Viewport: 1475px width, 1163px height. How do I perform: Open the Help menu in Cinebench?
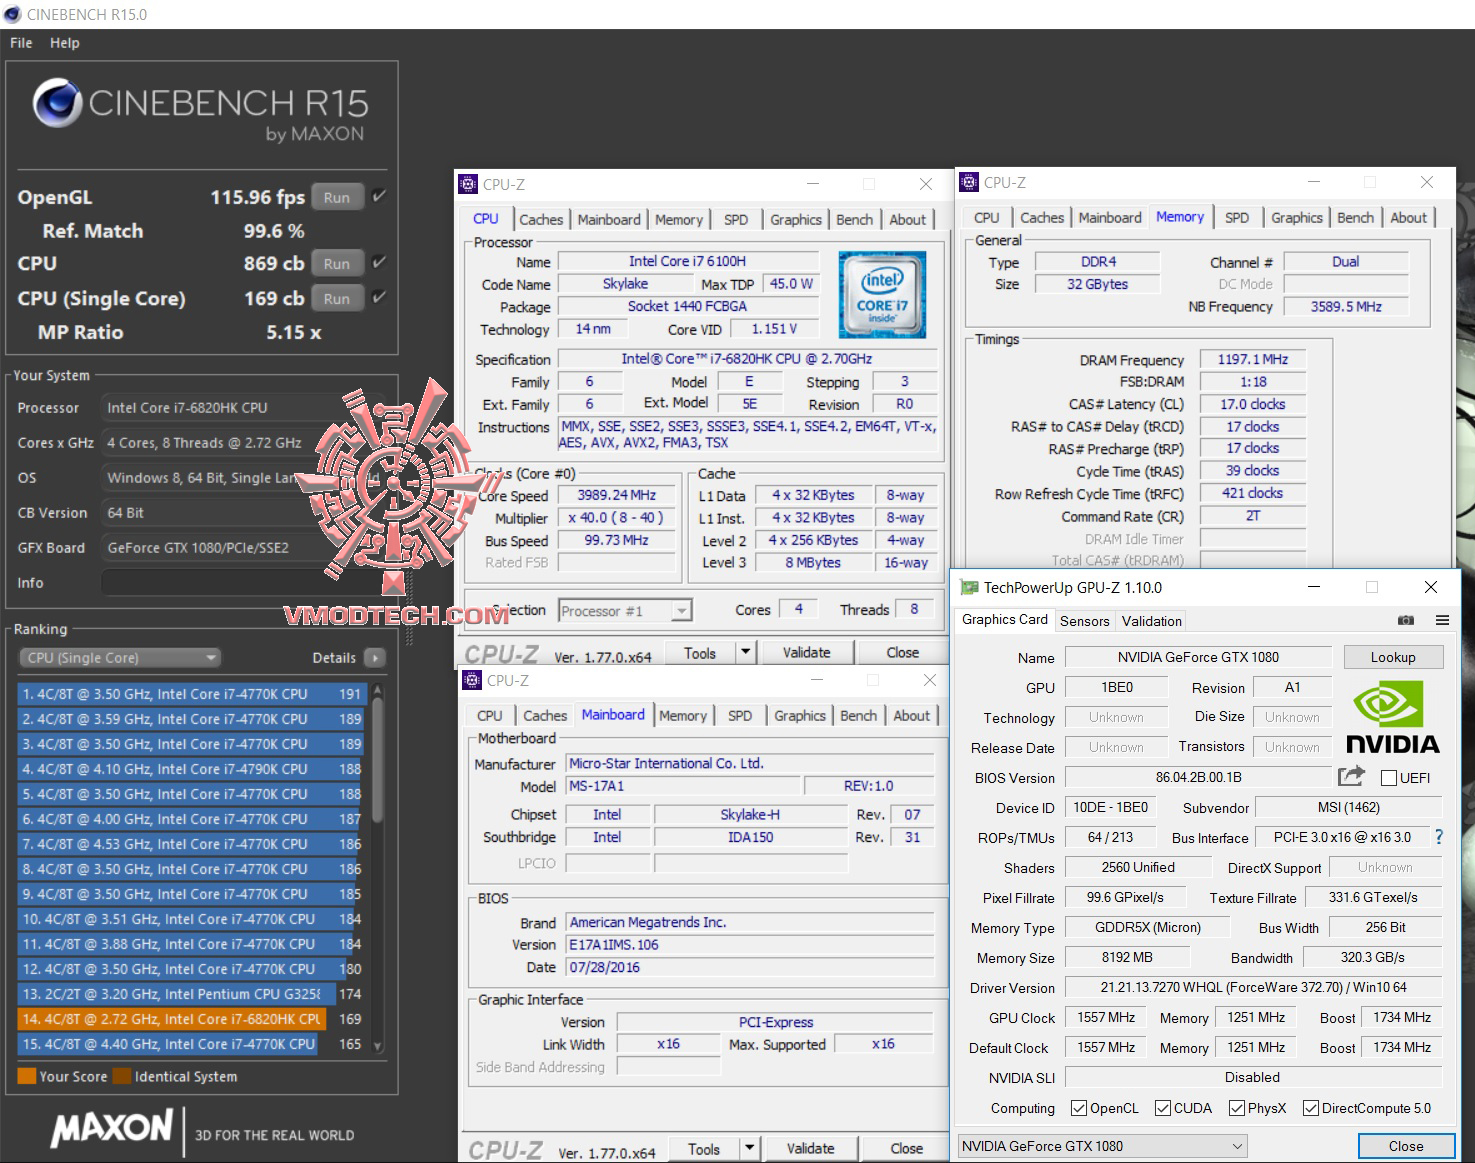pos(64,43)
